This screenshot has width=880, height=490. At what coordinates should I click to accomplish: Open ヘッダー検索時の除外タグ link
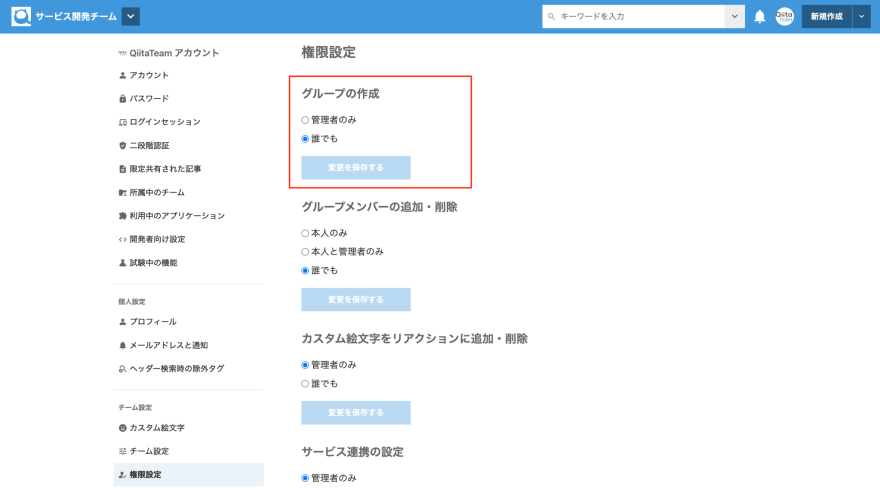[177, 369]
